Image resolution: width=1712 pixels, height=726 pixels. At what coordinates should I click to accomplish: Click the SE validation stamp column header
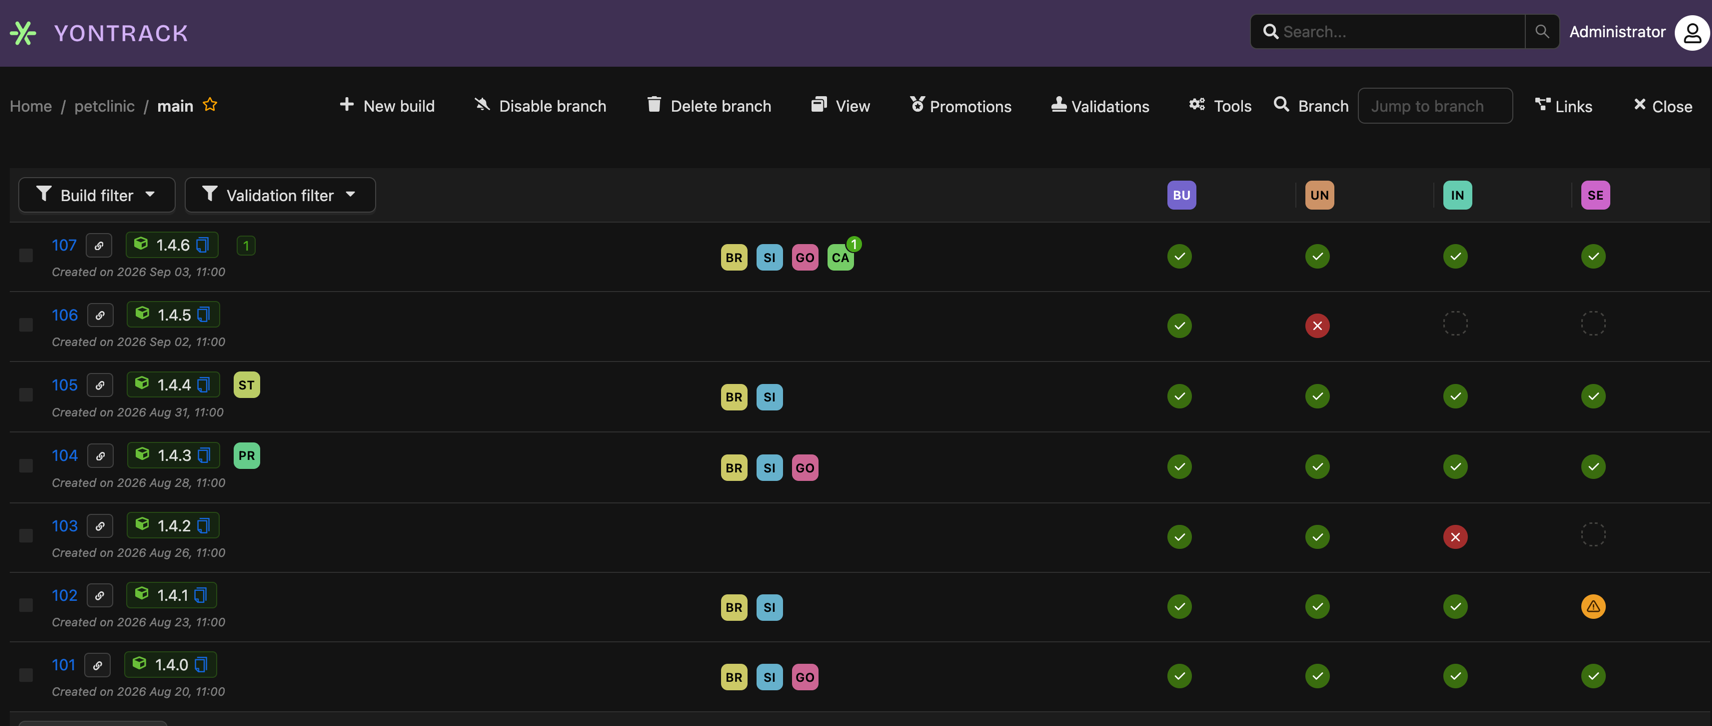pyautogui.click(x=1596, y=195)
